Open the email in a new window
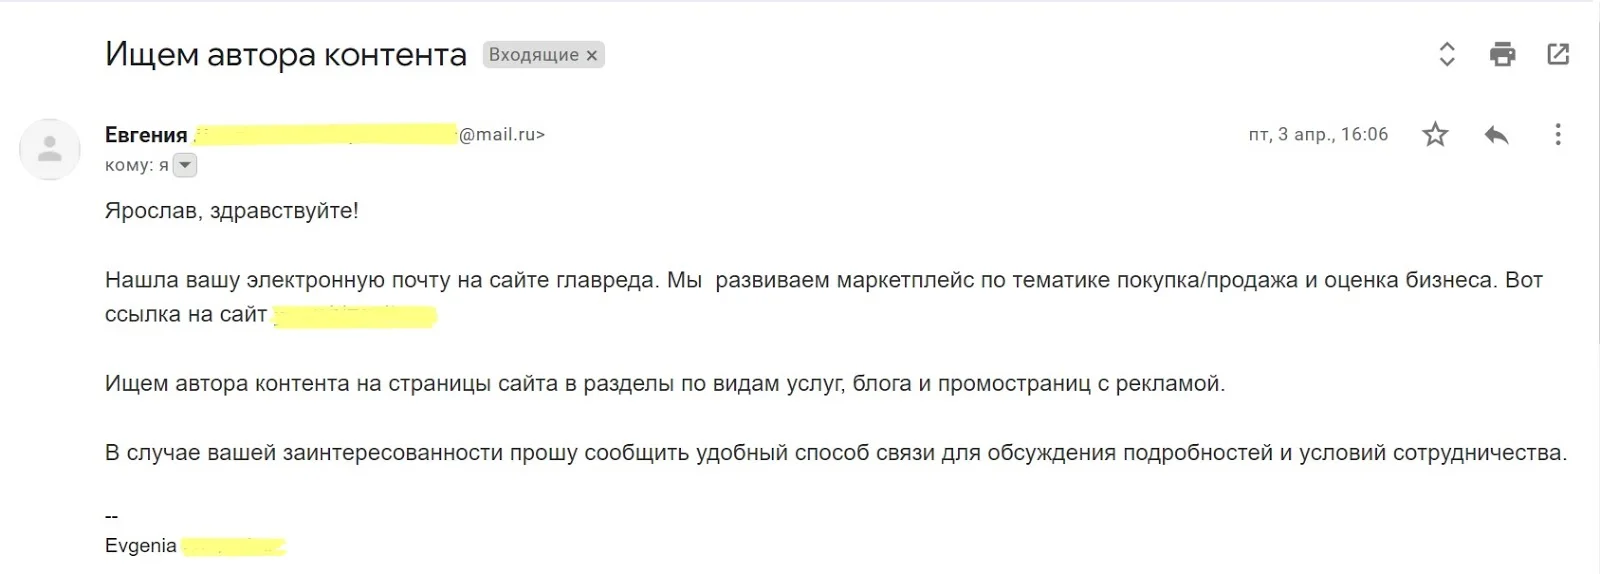The image size is (1600, 574). click(x=1558, y=54)
